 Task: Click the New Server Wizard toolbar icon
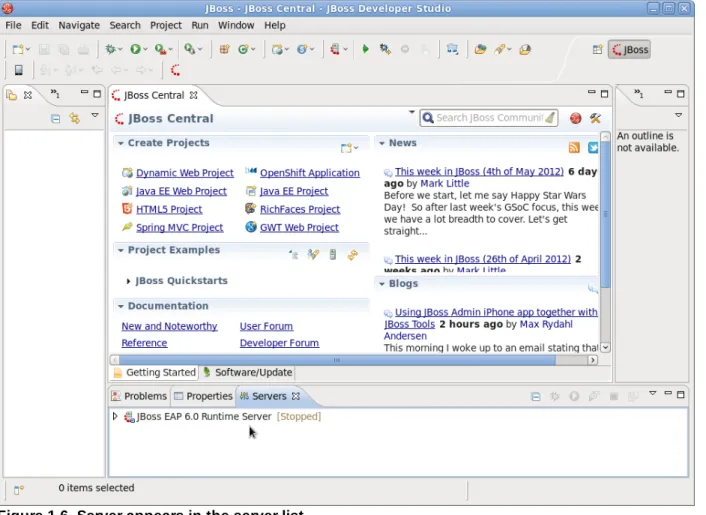[335, 49]
